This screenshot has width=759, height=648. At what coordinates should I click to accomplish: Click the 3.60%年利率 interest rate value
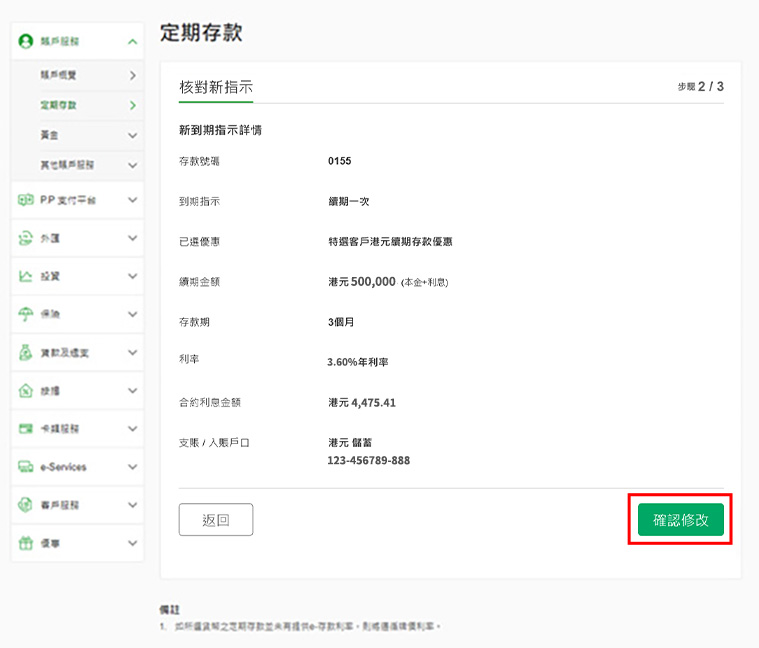click(x=358, y=362)
